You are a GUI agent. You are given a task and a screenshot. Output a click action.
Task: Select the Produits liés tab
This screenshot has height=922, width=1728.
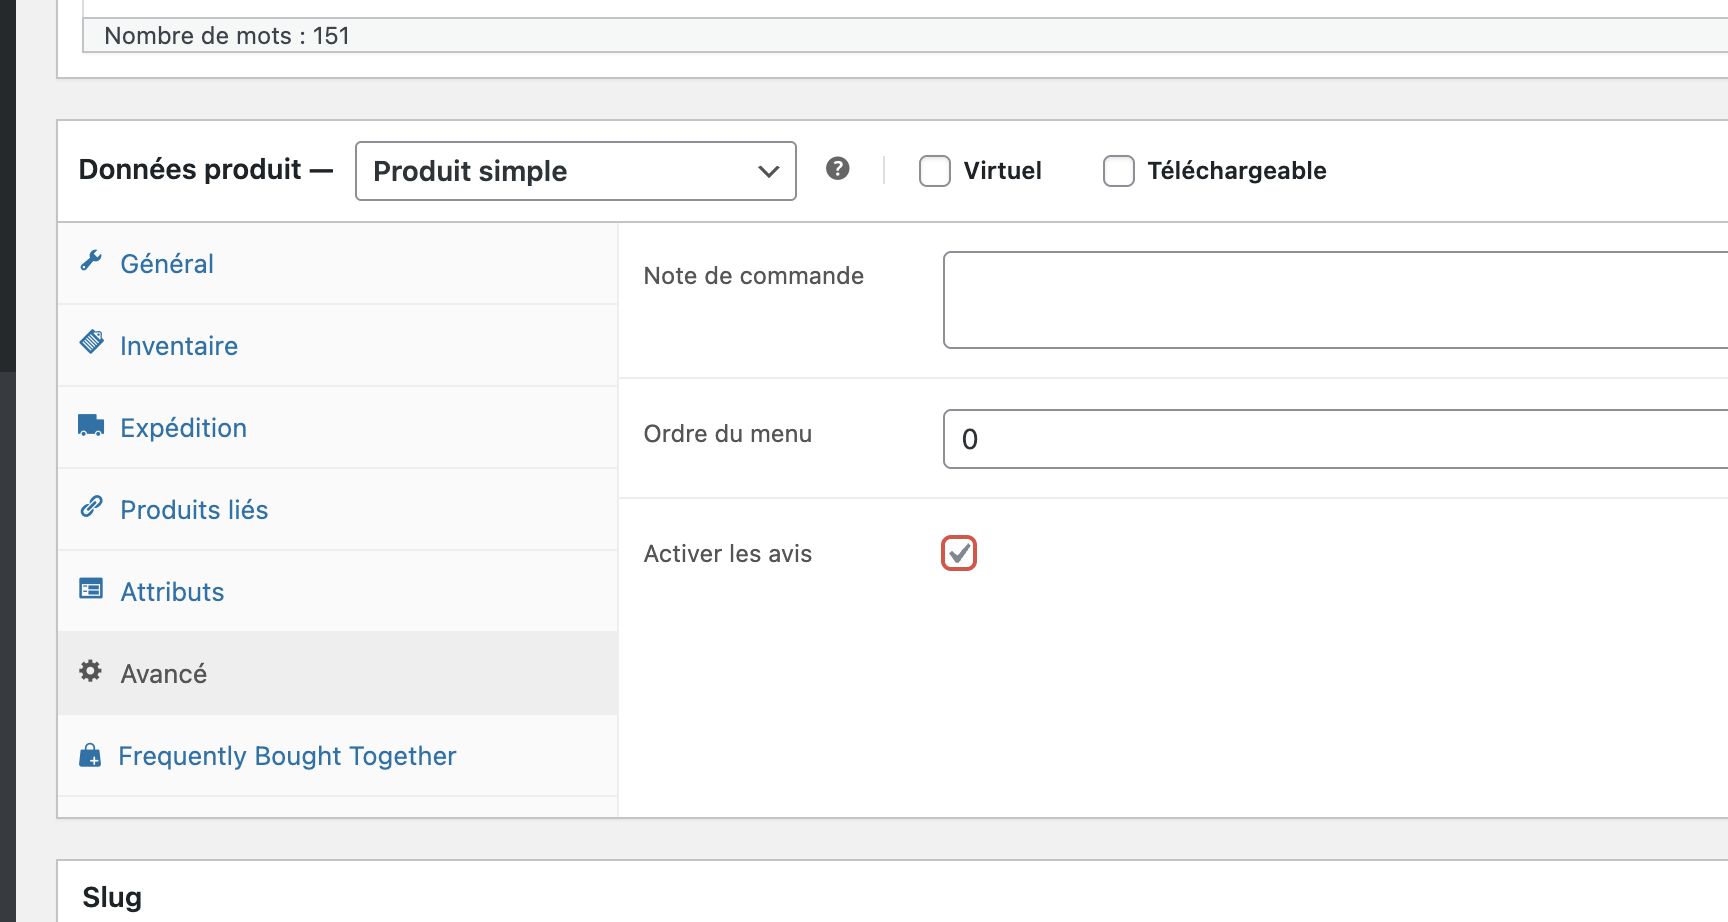click(x=194, y=510)
